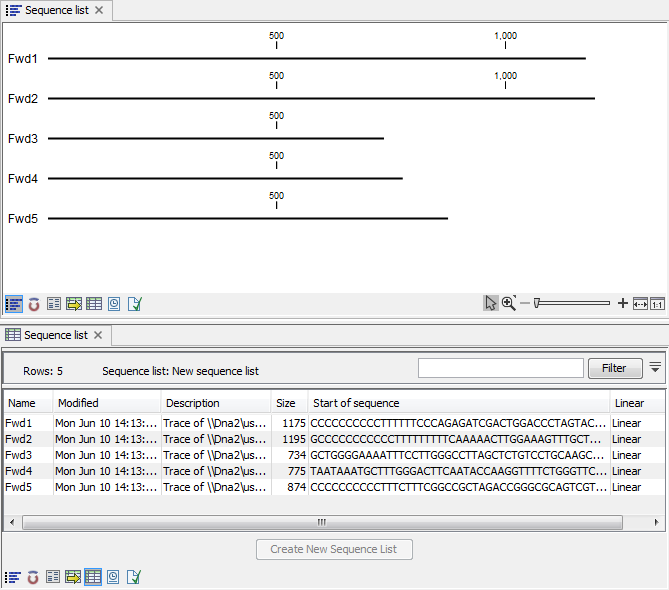Switch to graphical list view in lower panel toolbar

[x=13, y=577]
